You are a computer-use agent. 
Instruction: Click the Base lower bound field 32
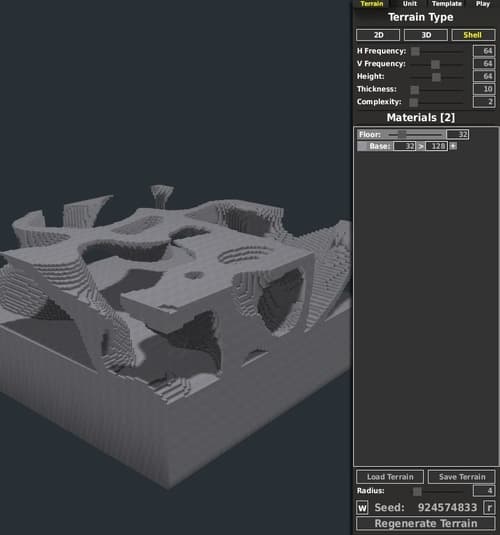[x=405, y=146]
